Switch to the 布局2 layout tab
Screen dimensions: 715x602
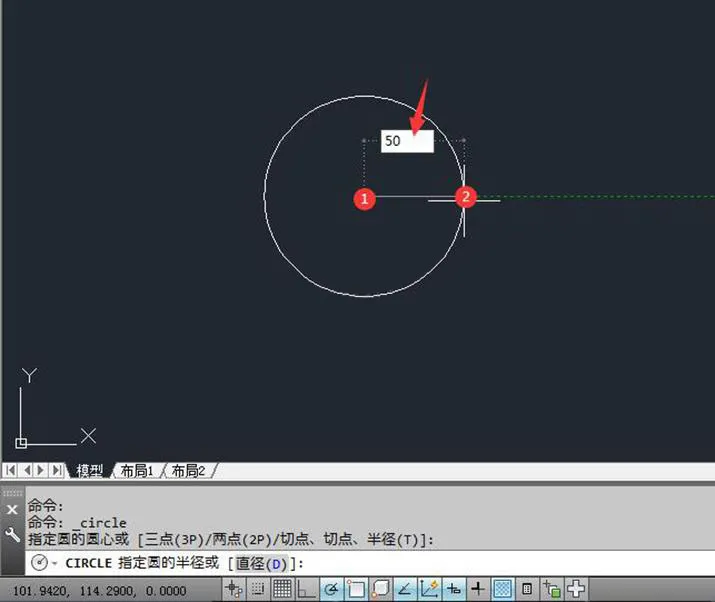(x=188, y=471)
